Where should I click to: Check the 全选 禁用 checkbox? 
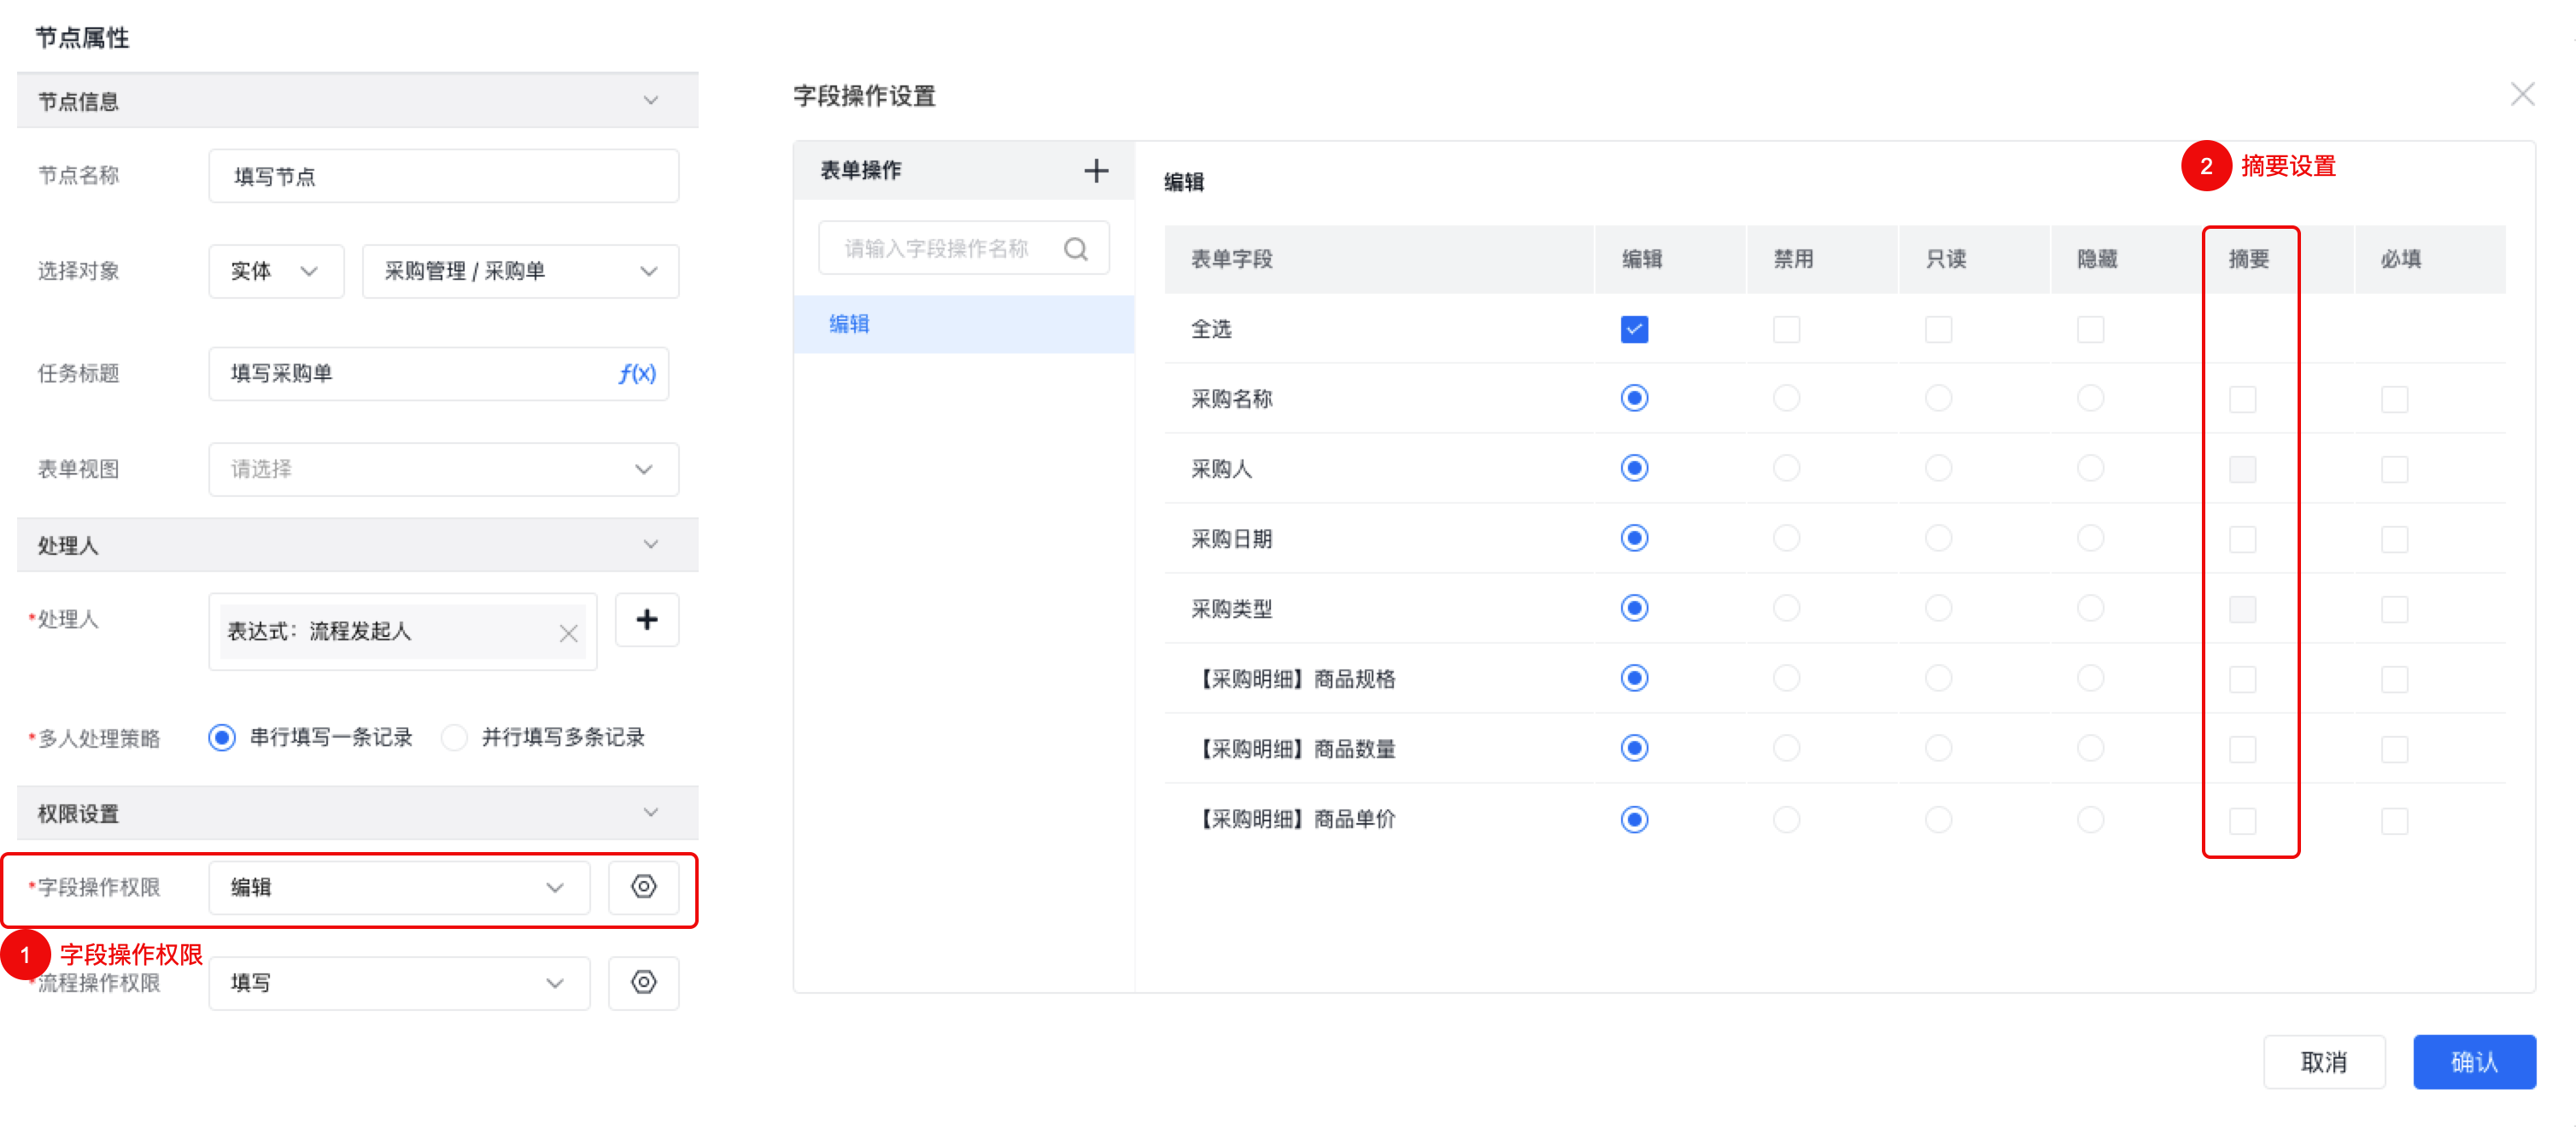[1786, 329]
